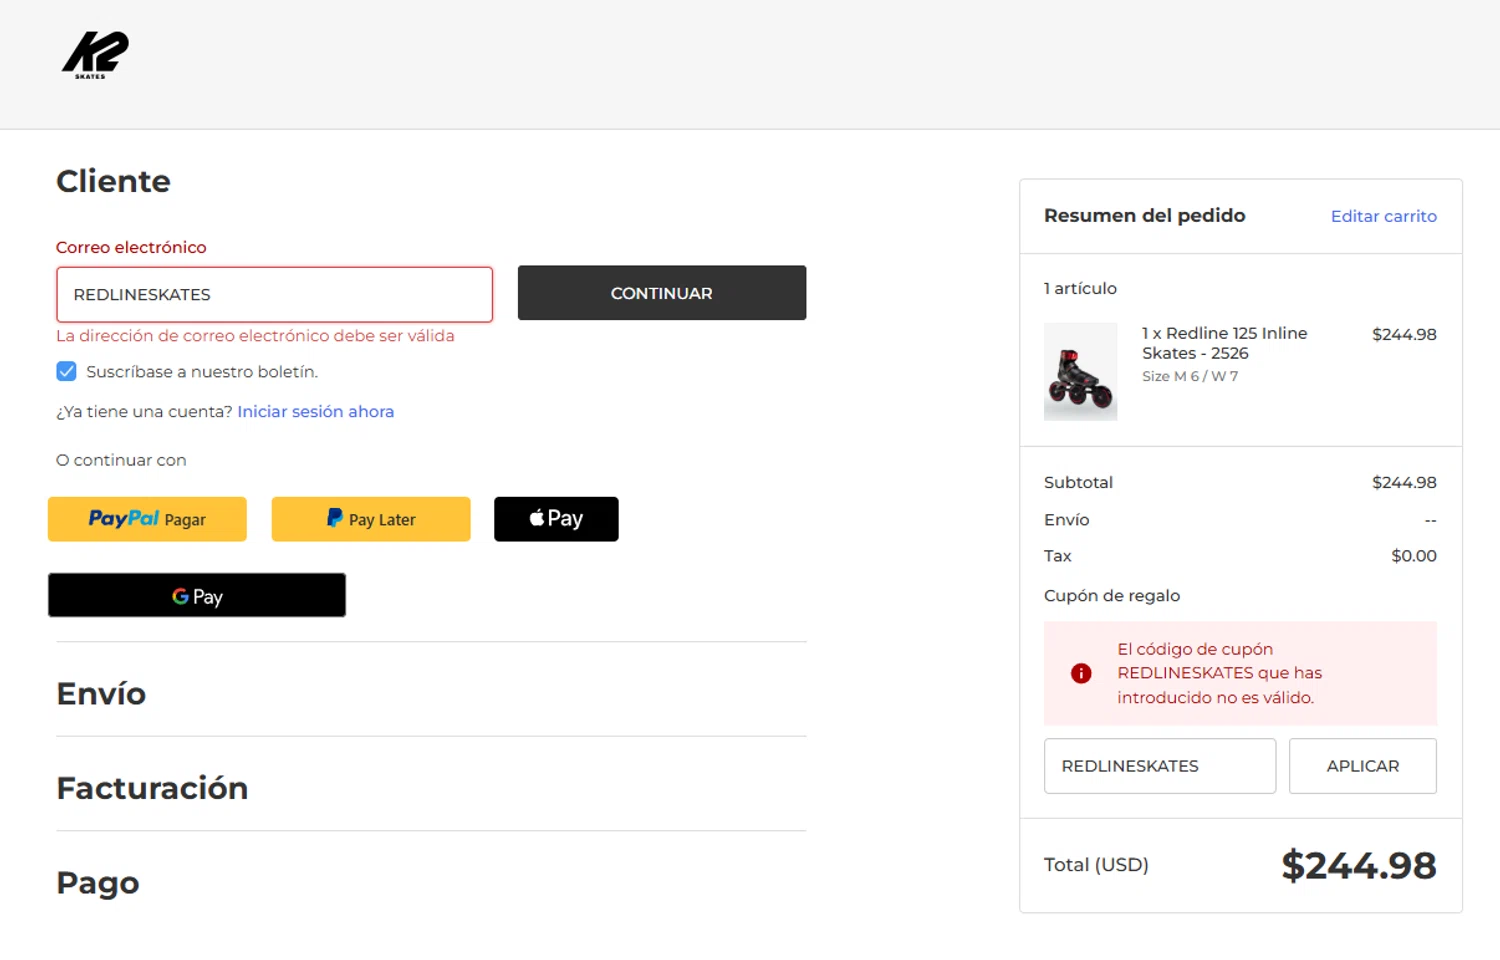Open the Iniciar sesión ahora link
1500x960 pixels.
[x=315, y=411]
